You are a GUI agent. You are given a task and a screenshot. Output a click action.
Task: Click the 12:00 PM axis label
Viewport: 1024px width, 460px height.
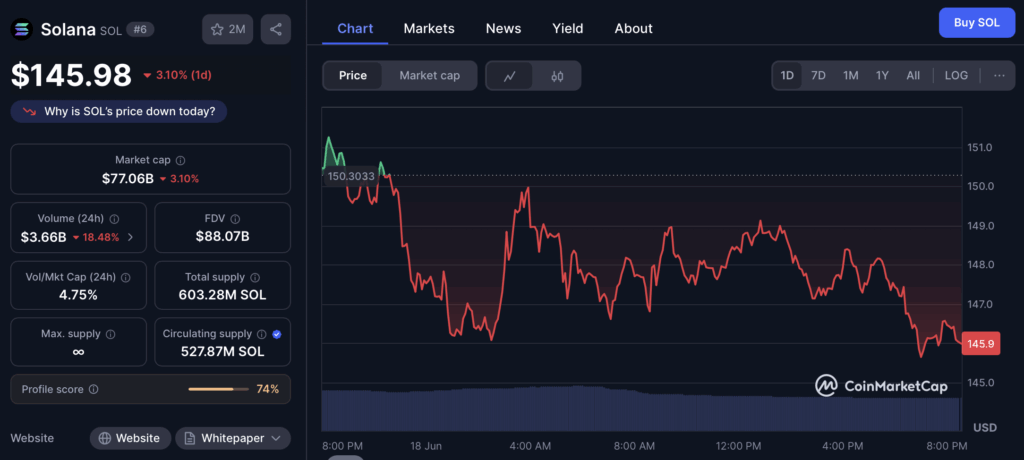pos(738,446)
